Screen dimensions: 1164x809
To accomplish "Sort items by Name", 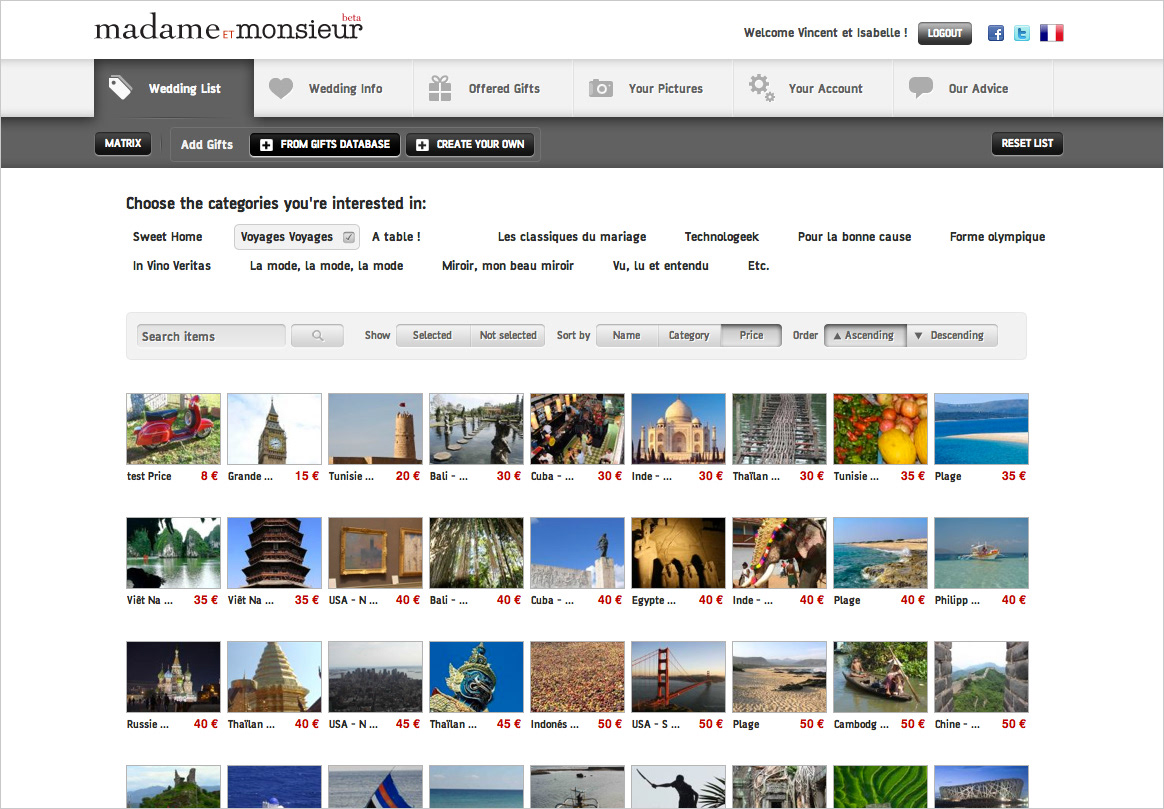I will (x=627, y=335).
